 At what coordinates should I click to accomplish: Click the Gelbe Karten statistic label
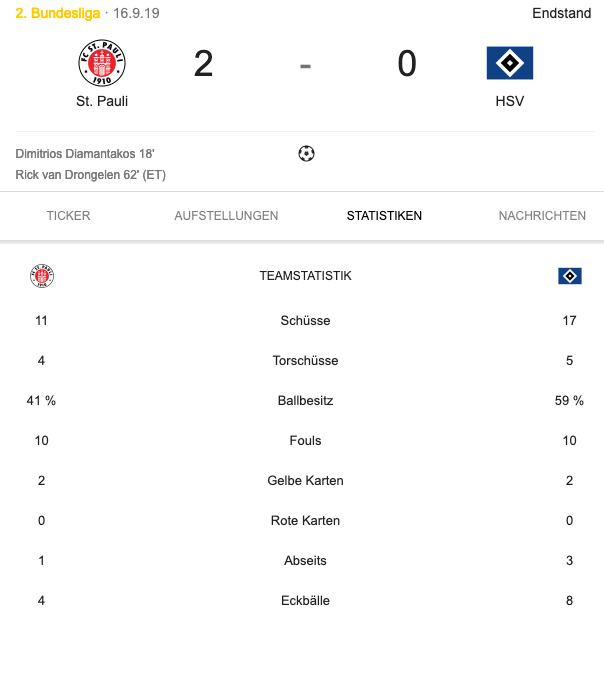click(x=305, y=480)
